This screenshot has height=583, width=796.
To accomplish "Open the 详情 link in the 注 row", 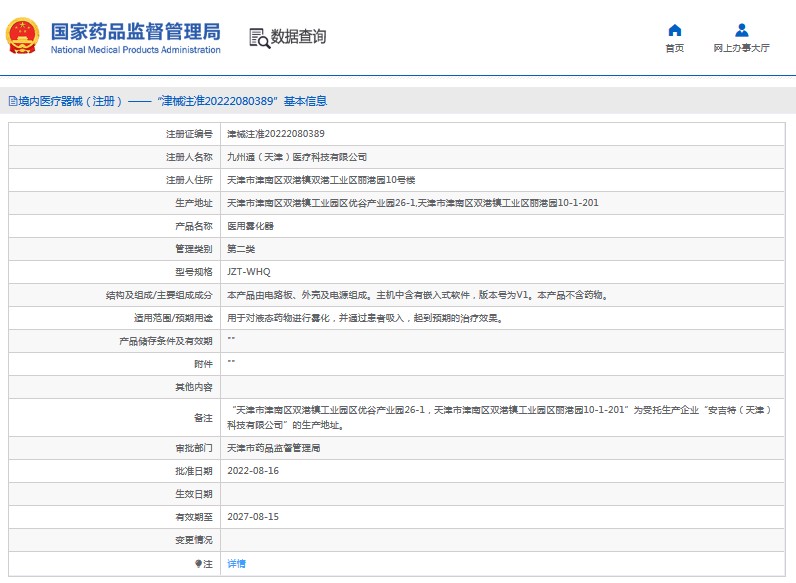I will click(236, 564).
